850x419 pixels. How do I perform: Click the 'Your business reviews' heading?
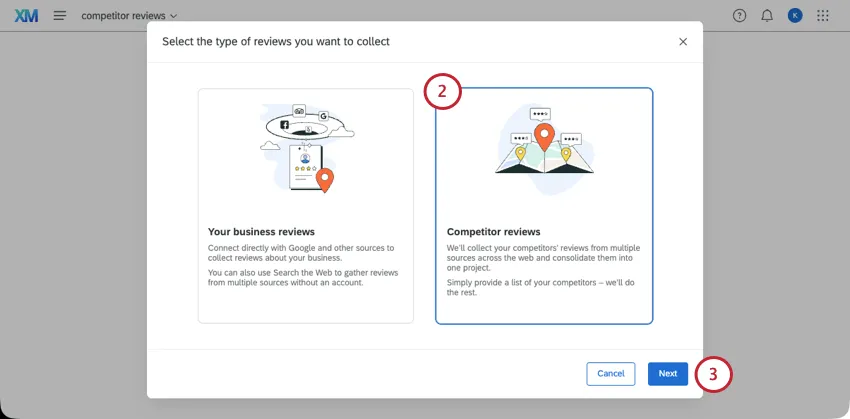(x=261, y=232)
